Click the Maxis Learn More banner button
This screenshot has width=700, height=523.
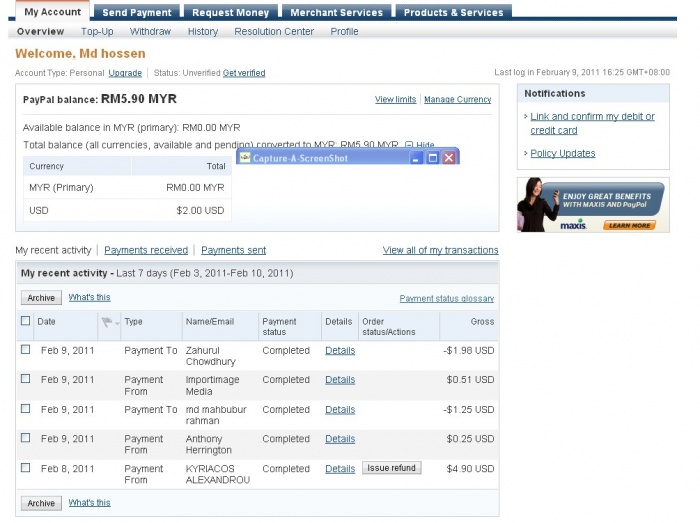(x=629, y=225)
